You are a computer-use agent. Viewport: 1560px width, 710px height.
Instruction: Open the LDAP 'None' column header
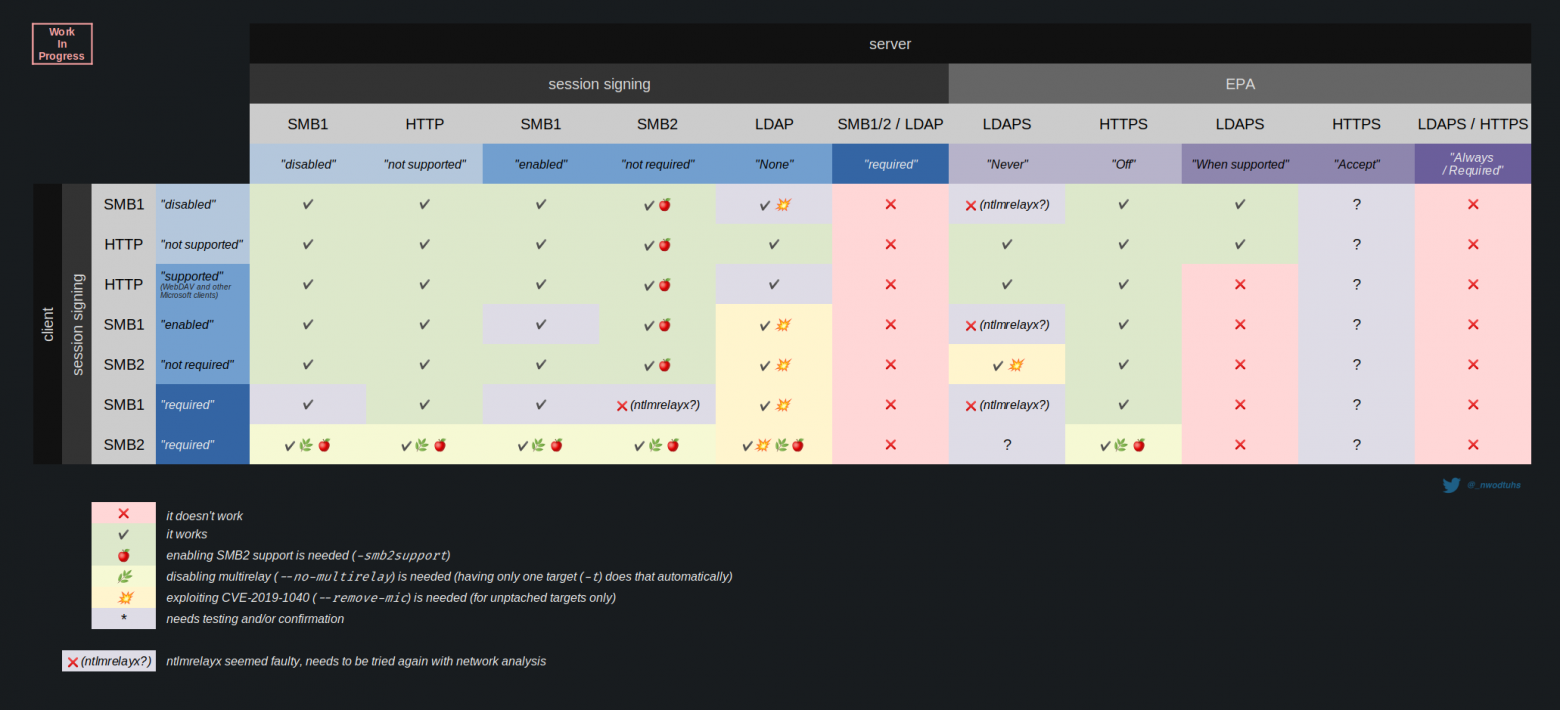point(774,124)
